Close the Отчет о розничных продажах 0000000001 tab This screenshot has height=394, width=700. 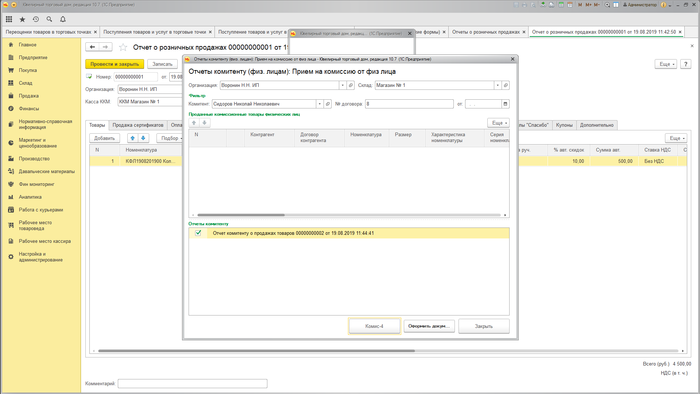click(680, 32)
